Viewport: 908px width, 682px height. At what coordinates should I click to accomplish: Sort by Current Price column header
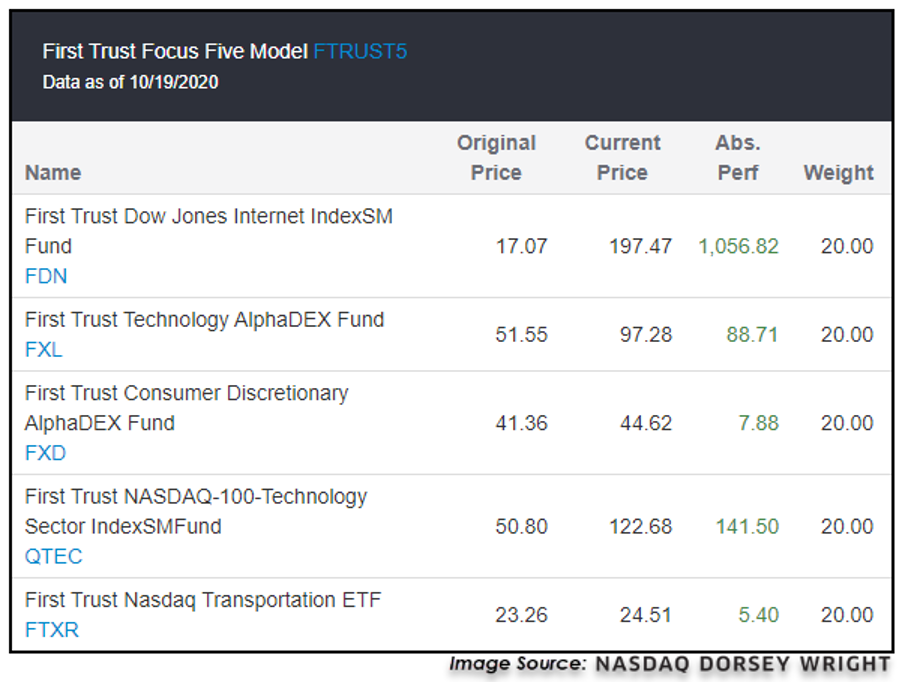click(622, 158)
